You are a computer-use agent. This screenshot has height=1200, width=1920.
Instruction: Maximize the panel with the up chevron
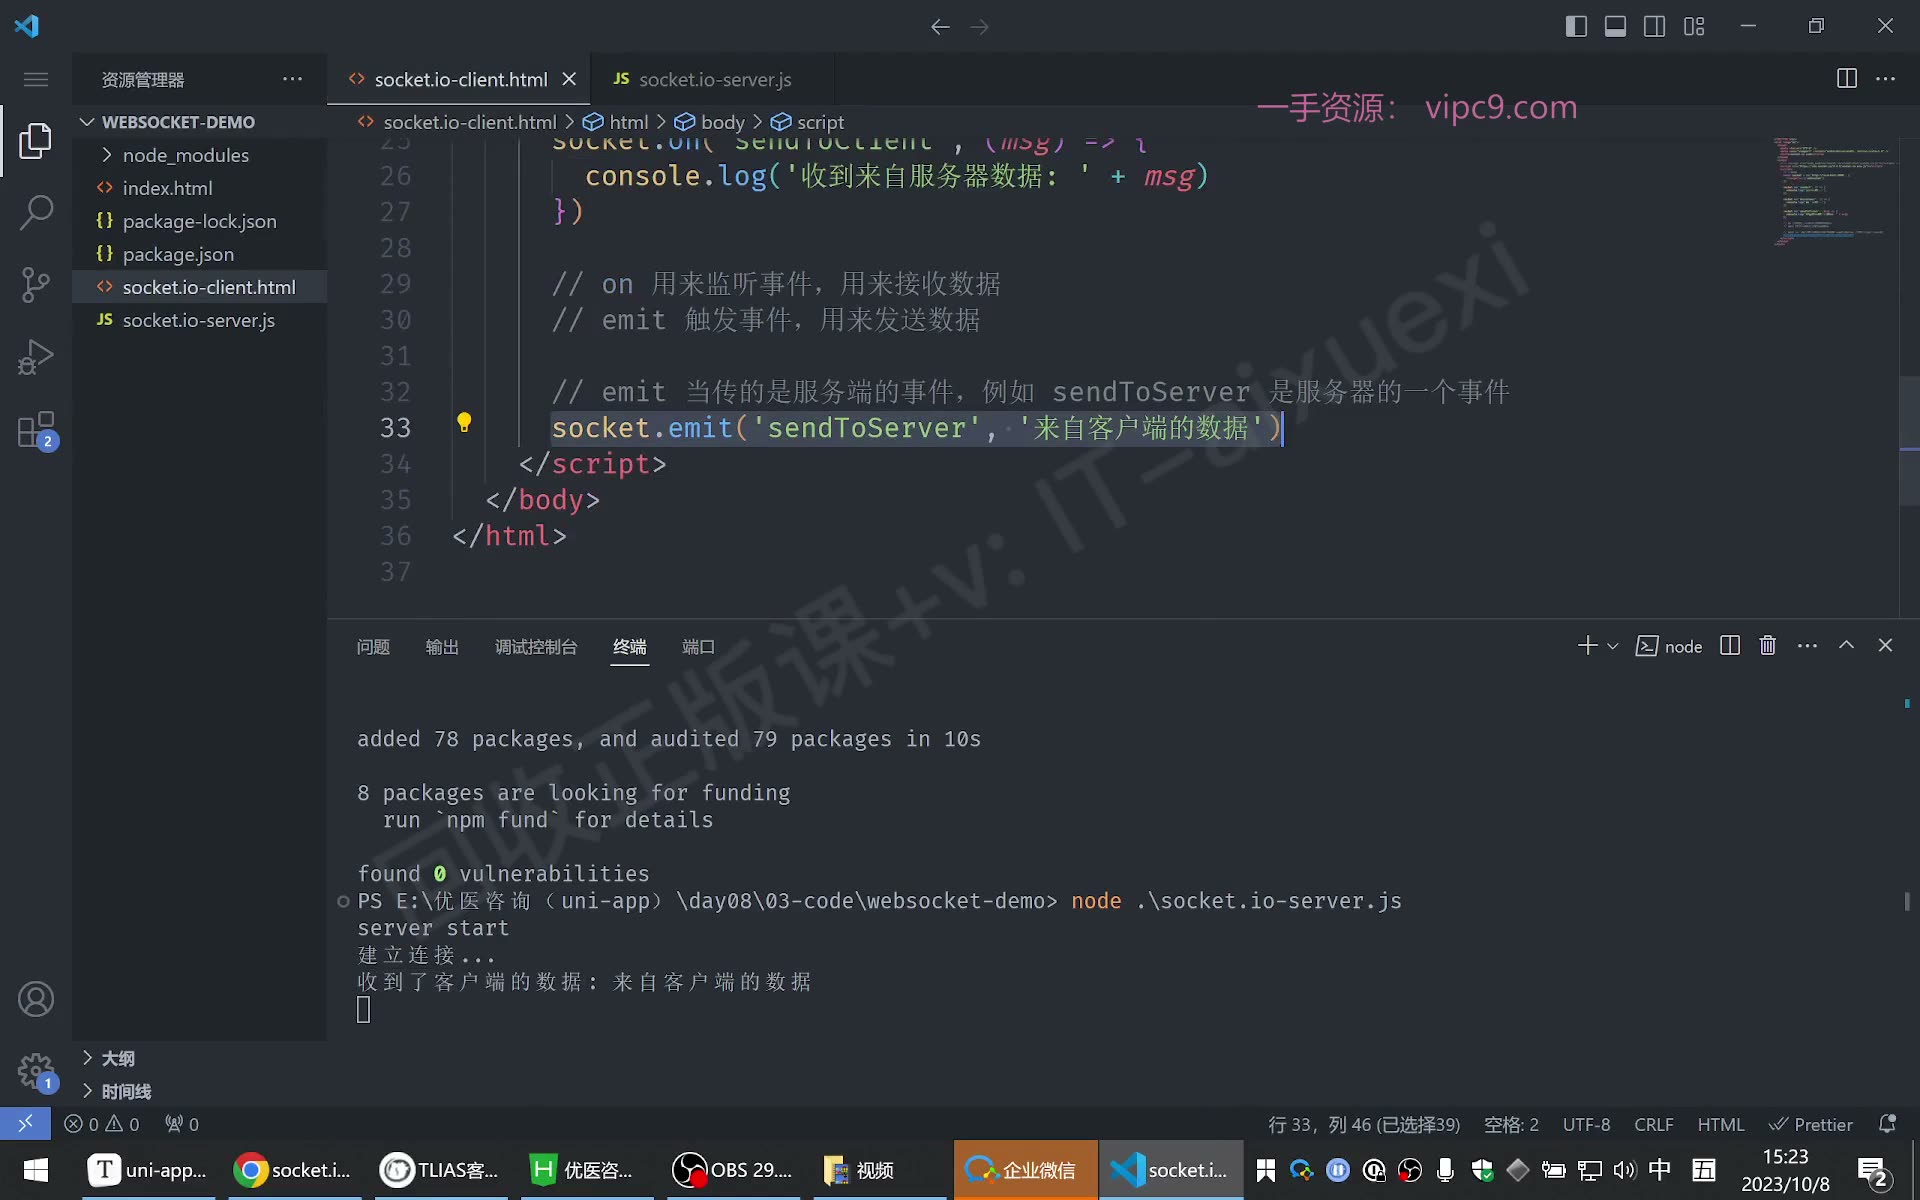[1846, 645]
